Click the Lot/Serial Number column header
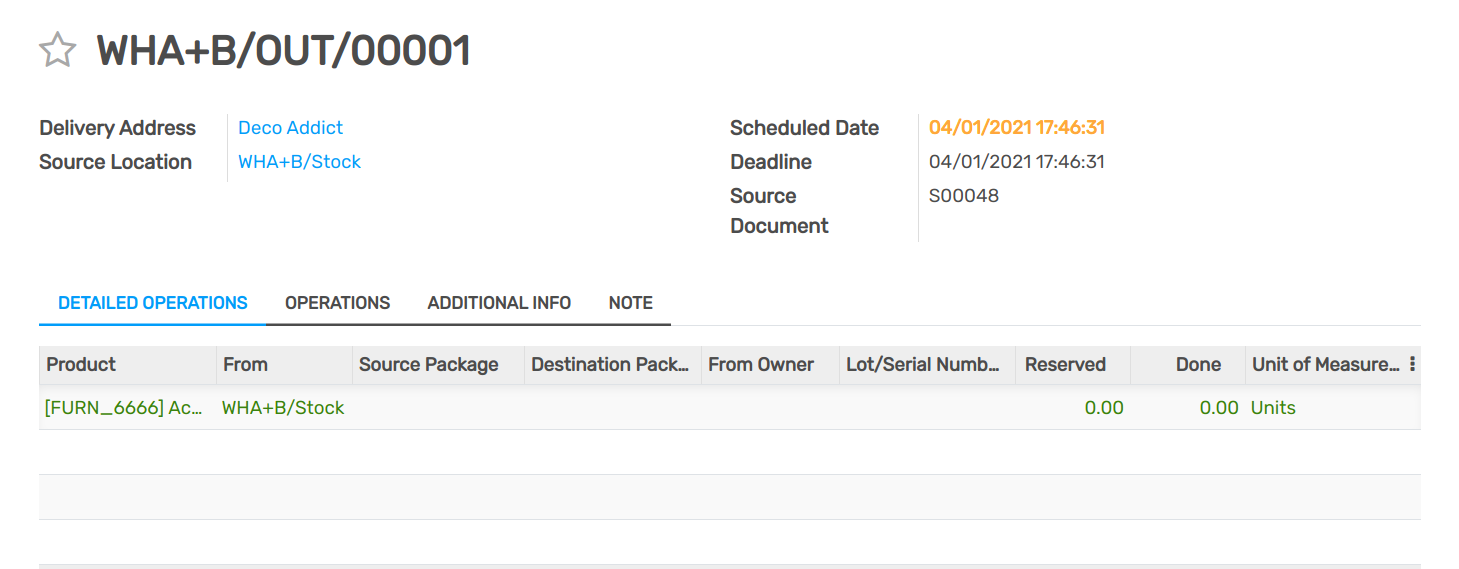This screenshot has width=1459, height=569. [x=923, y=365]
